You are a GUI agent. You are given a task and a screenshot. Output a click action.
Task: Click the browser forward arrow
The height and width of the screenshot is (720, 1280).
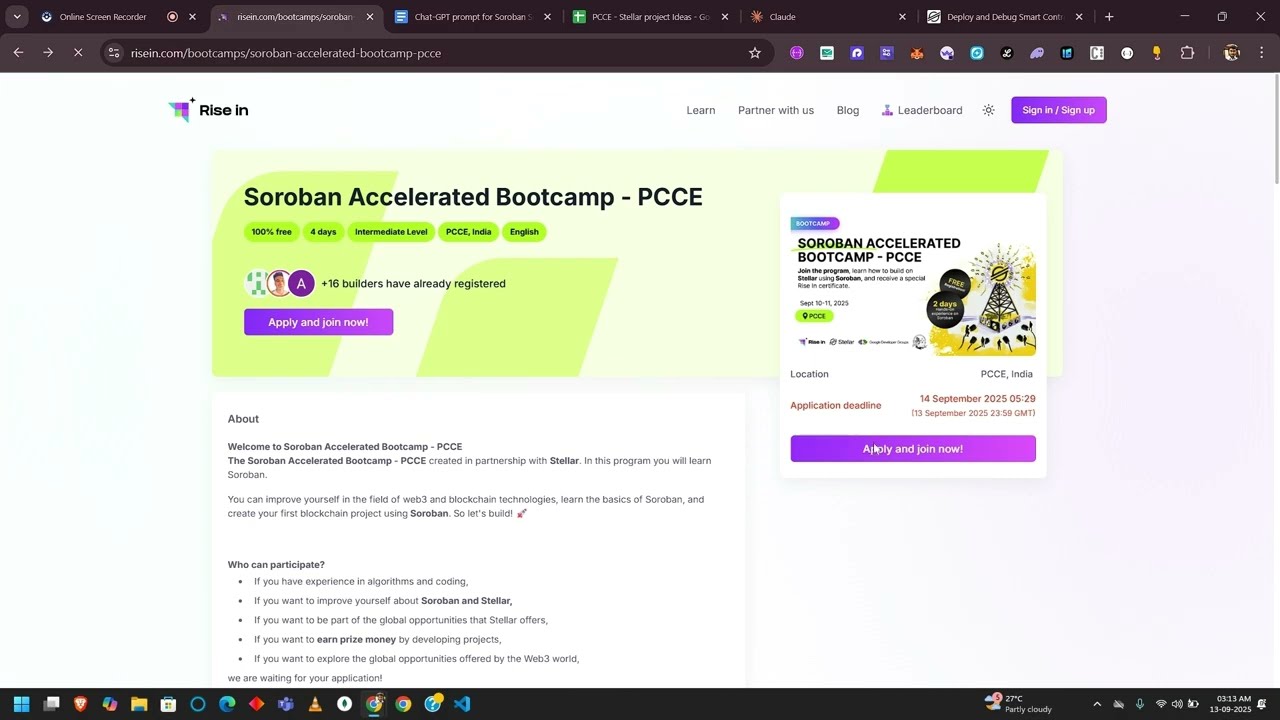coord(48,53)
